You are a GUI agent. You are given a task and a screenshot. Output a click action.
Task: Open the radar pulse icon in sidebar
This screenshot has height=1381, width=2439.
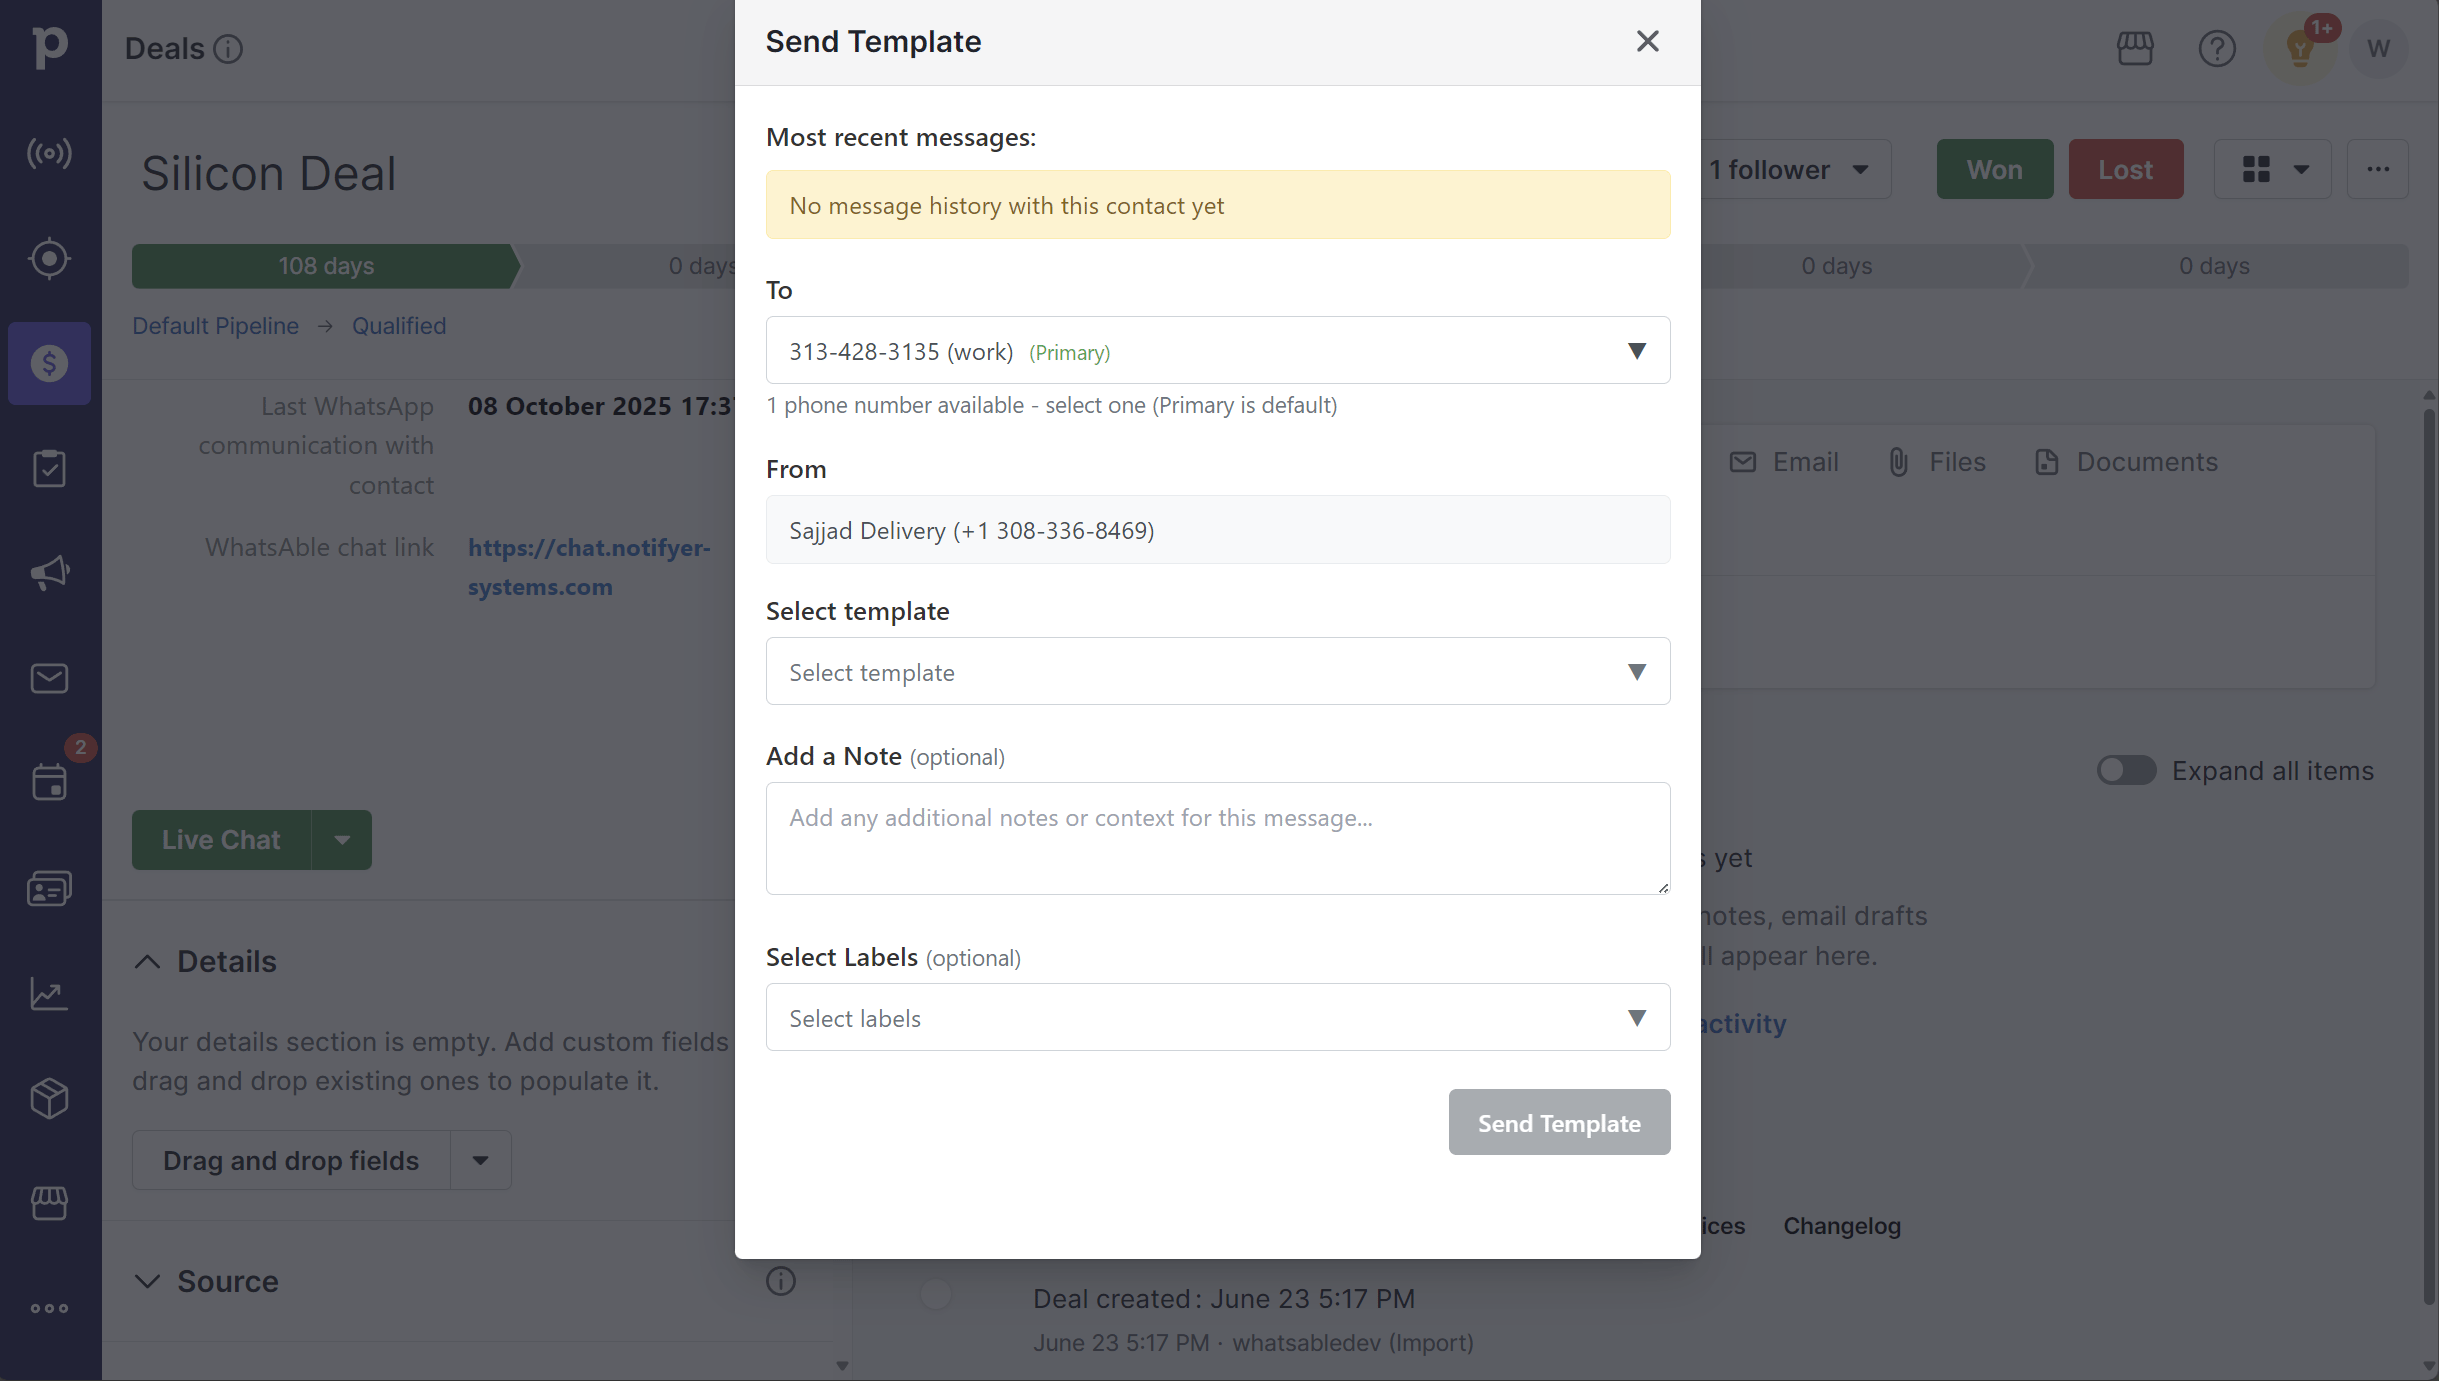[x=49, y=153]
